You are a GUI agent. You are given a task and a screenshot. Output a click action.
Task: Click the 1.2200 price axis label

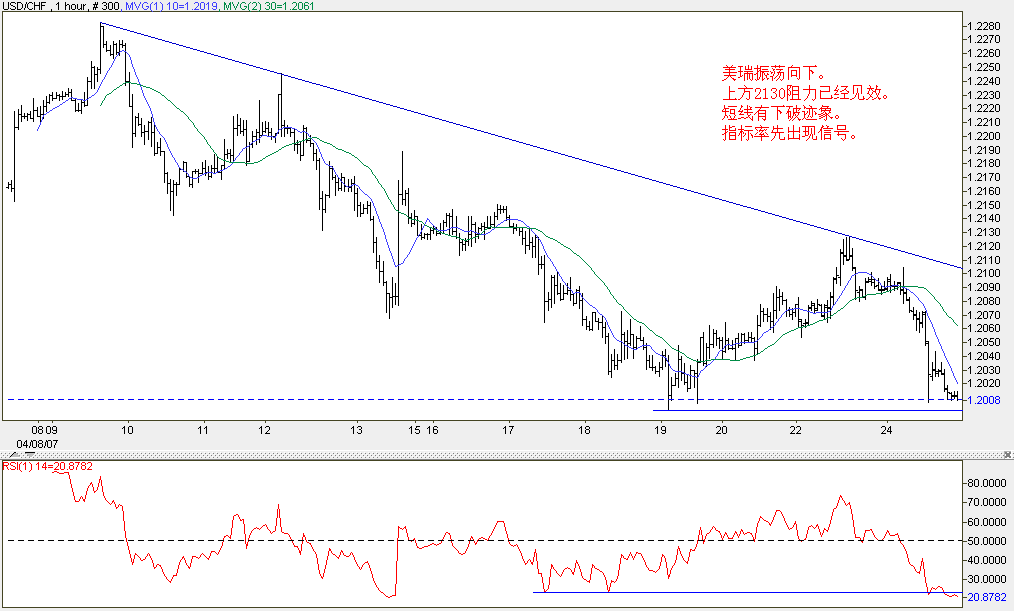tap(984, 136)
